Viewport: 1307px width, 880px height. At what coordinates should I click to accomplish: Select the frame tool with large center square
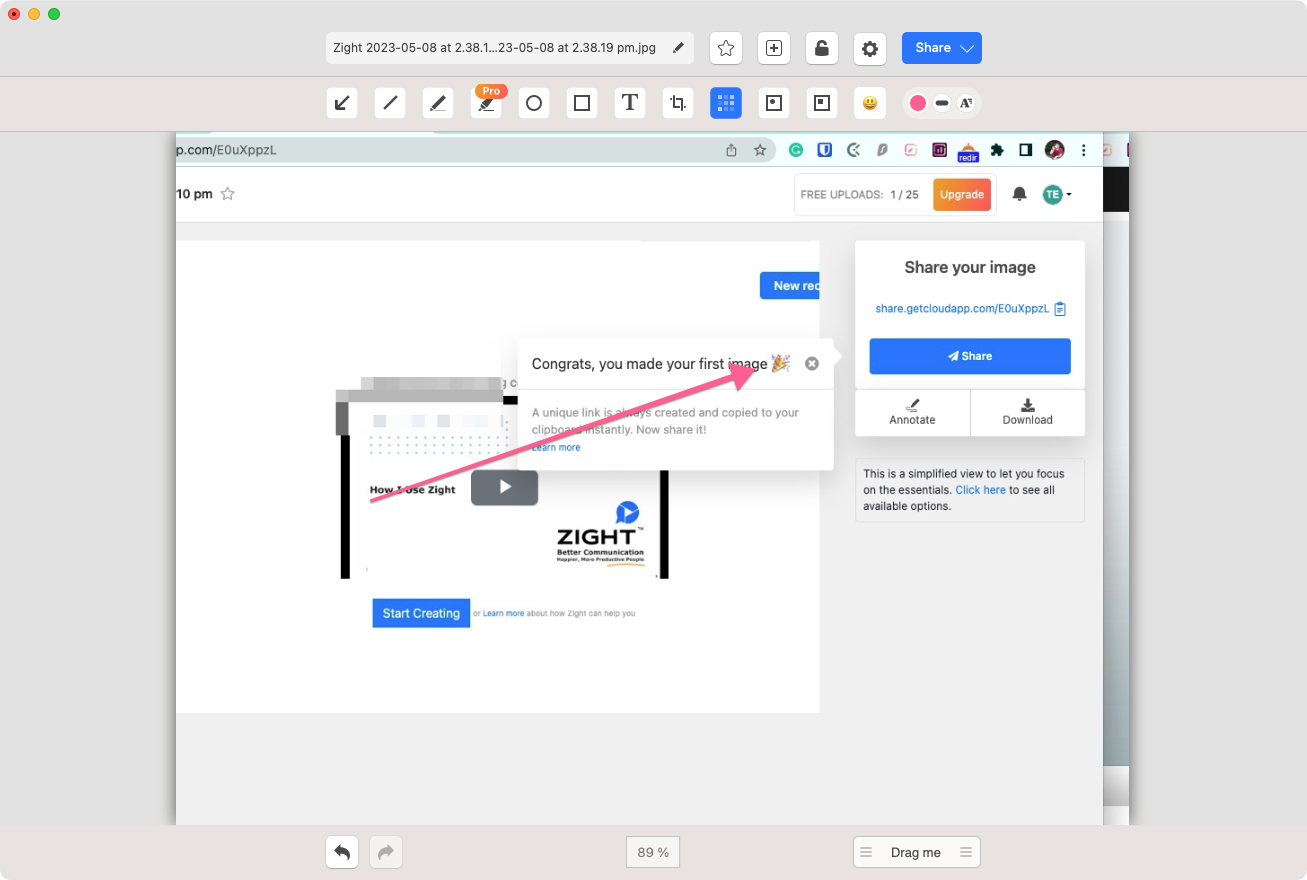pos(822,102)
